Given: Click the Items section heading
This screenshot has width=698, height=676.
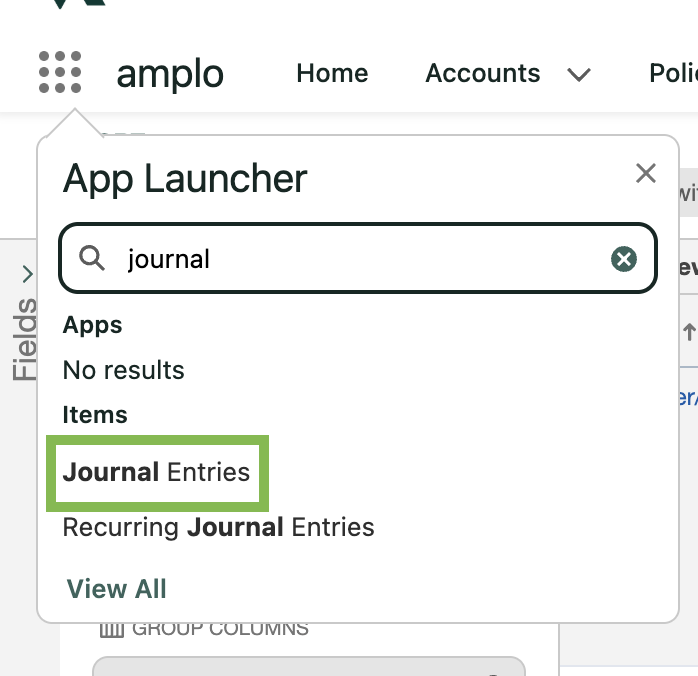Looking at the screenshot, I should tap(95, 415).
